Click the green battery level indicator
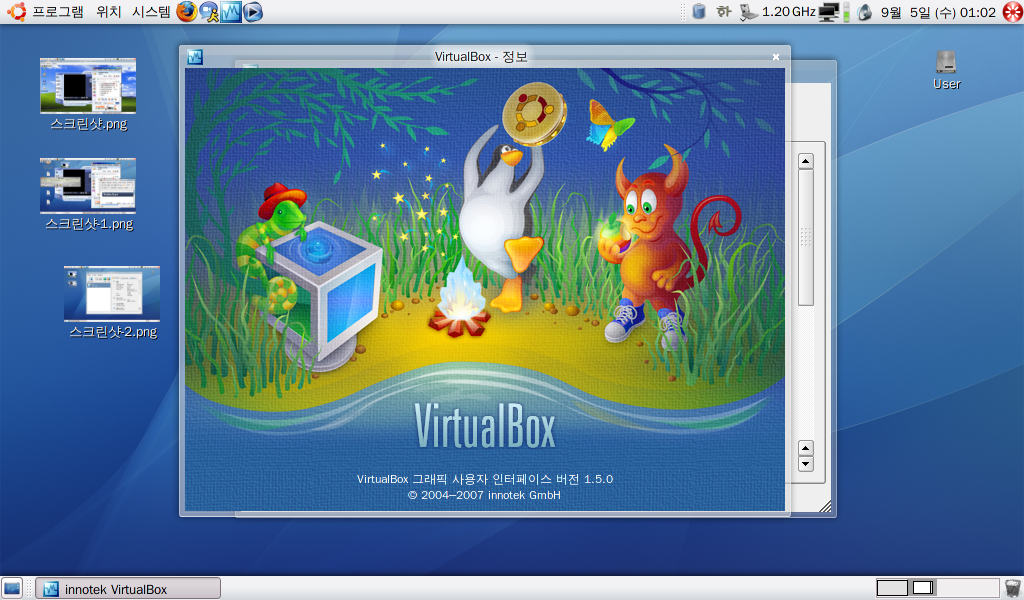The width and height of the screenshot is (1024, 600). click(x=846, y=12)
